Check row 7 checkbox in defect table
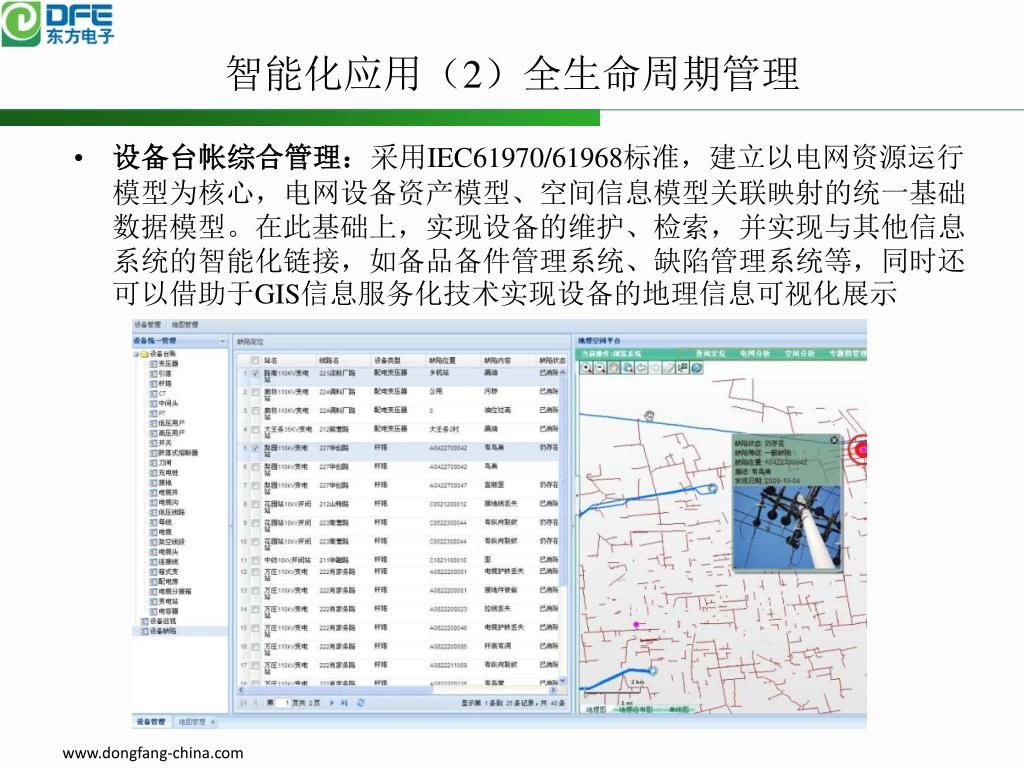The width and height of the screenshot is (1024, 768). tap(255, 486)
